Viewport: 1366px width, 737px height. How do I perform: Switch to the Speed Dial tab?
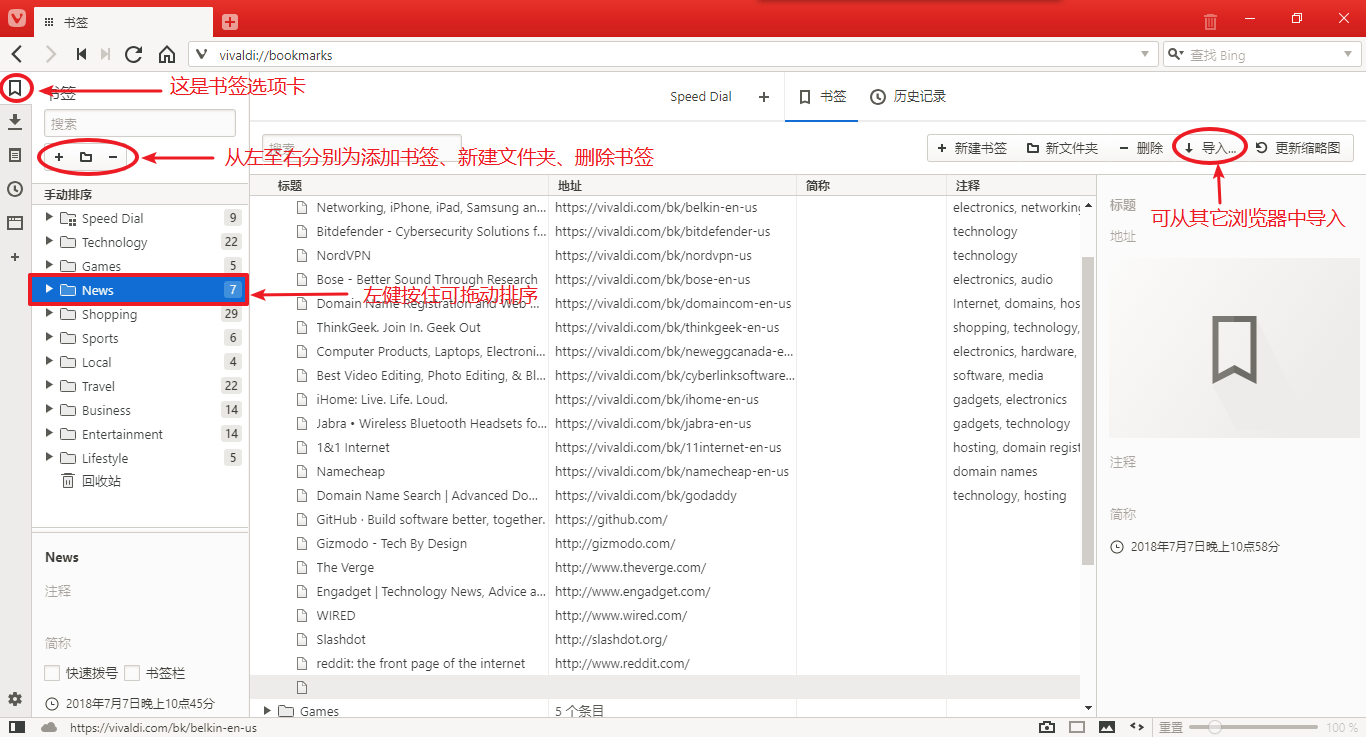(x=700, y=97)
